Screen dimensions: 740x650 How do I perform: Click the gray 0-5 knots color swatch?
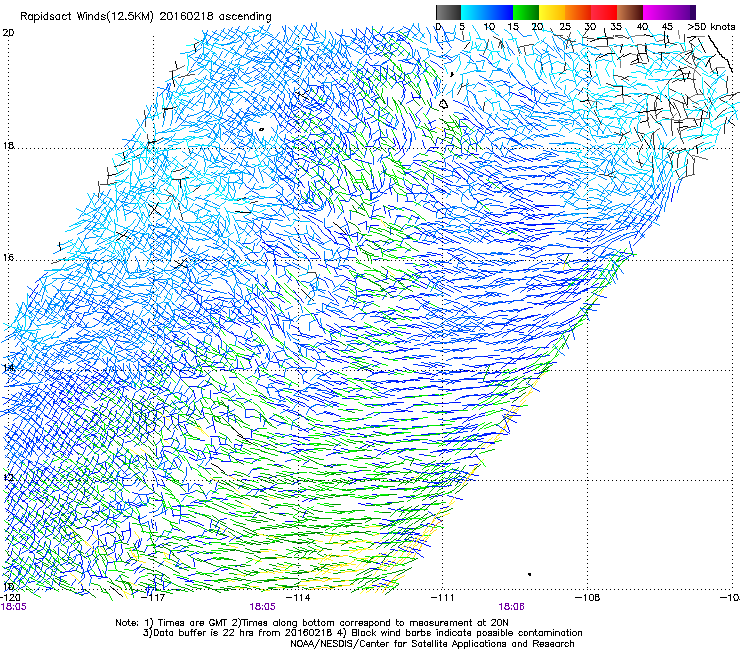[448, 12]
